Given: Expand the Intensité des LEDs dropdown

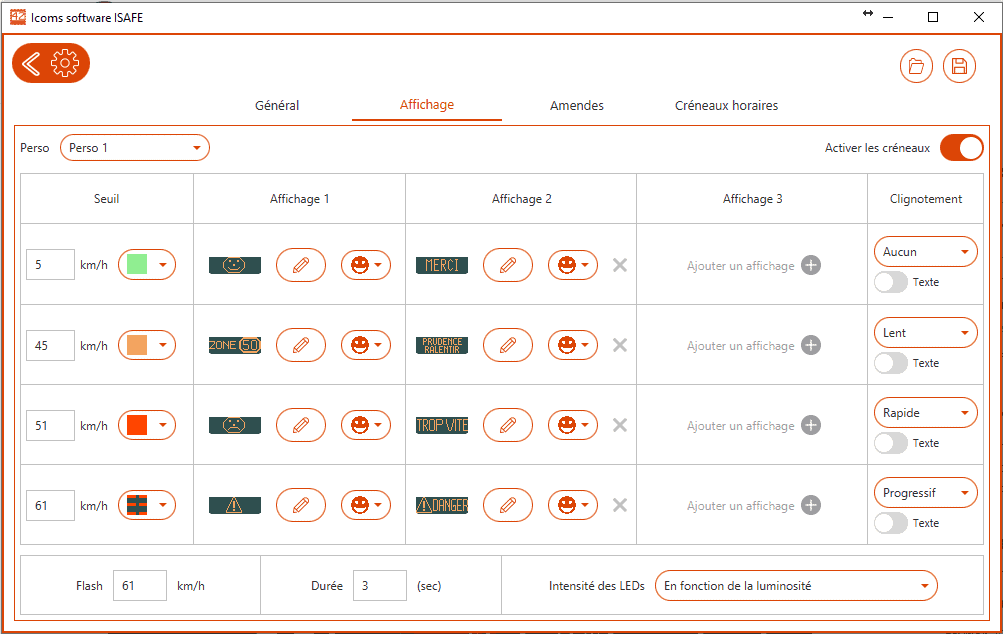Looking at the screenshot, I should point(796,586).
